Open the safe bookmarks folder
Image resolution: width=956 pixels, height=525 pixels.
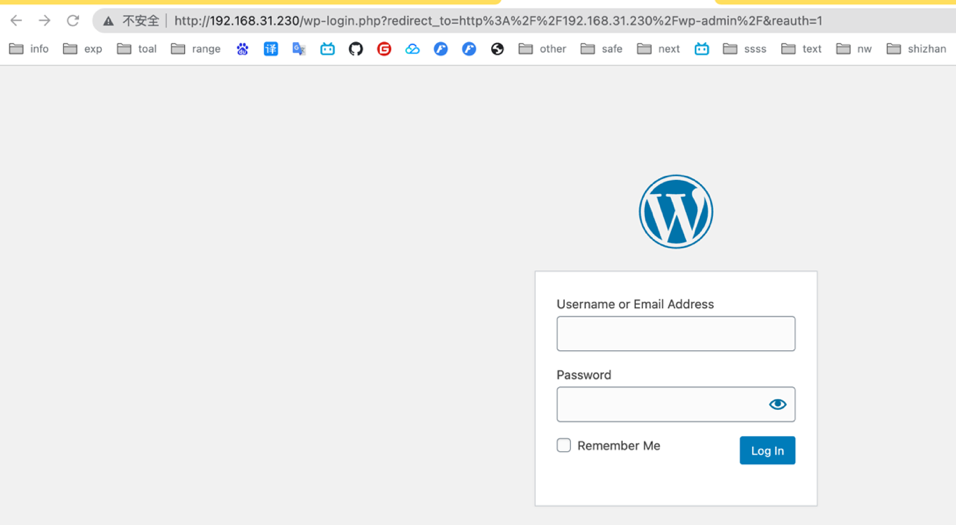[x=601, y=48]
